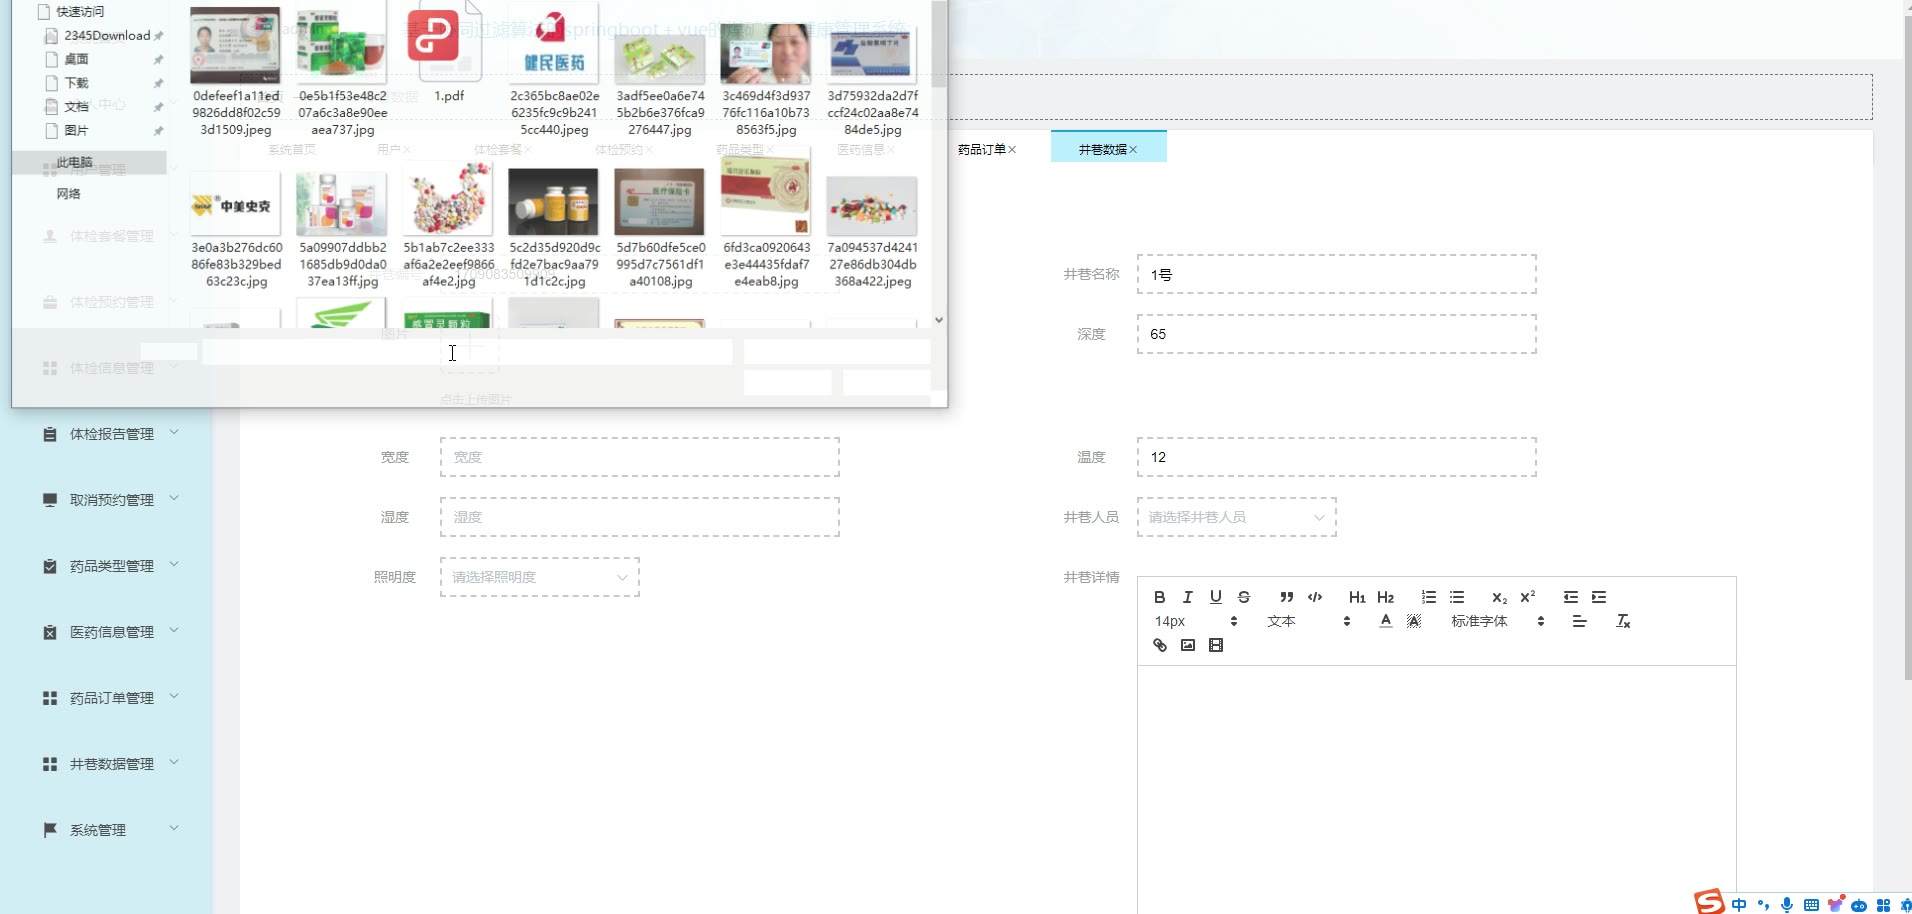
Task: Expand the 体检报告管理 sidebar menu
Action: (x=111, y=434)
